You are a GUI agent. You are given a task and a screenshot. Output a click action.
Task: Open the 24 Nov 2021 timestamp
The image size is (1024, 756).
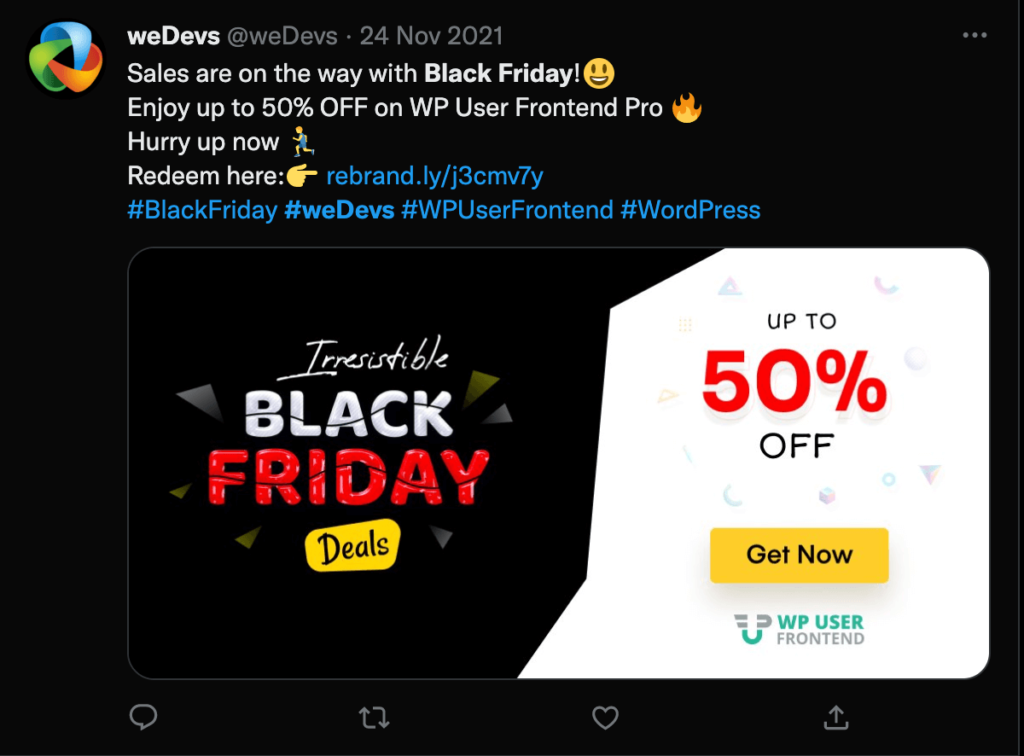(x=431, y=37)
